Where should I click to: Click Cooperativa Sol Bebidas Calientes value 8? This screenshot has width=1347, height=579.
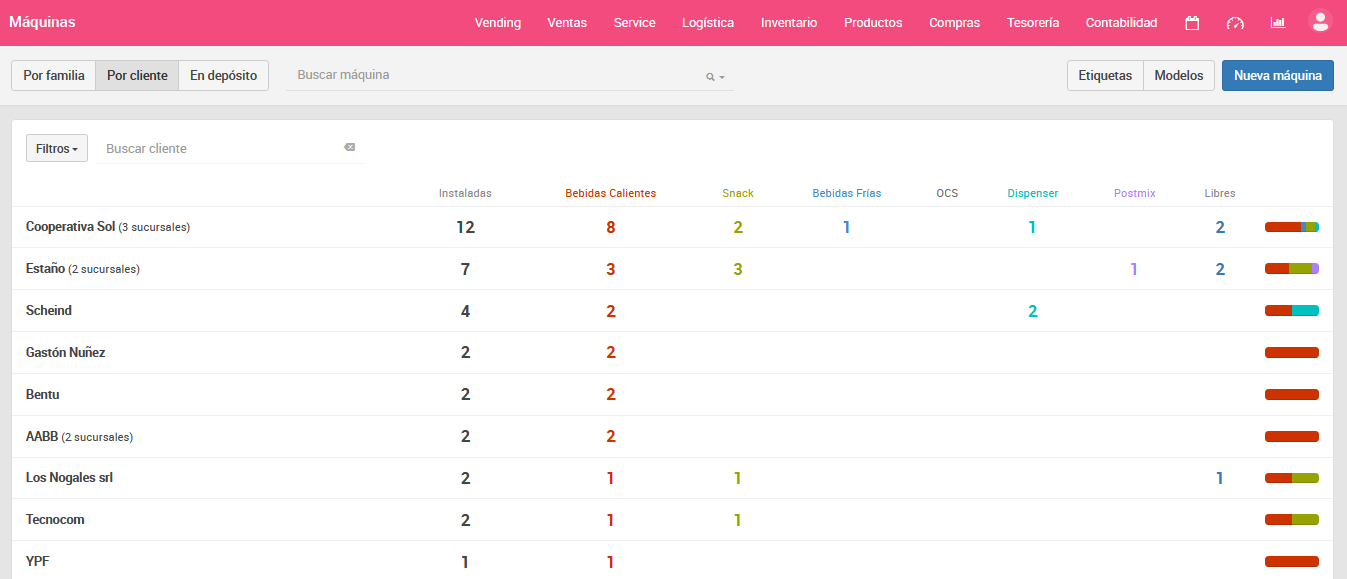(611, 227)
